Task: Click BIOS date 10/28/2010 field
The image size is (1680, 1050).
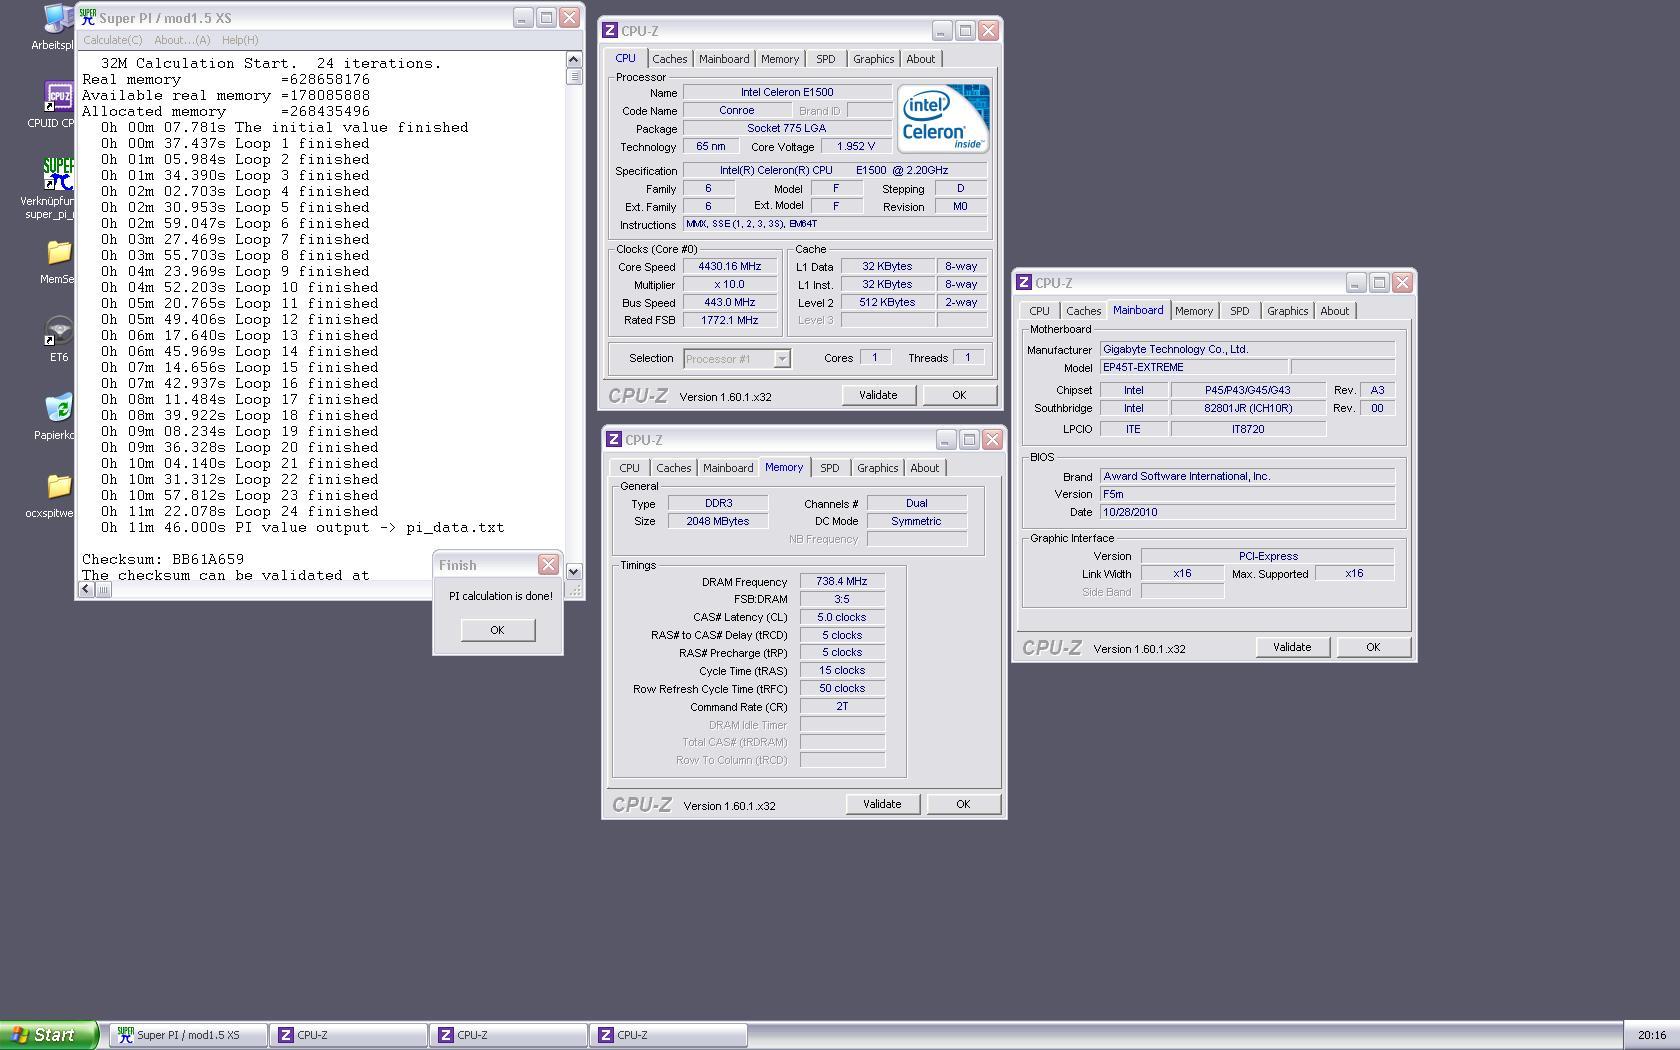Action: tap(1247, 512)
